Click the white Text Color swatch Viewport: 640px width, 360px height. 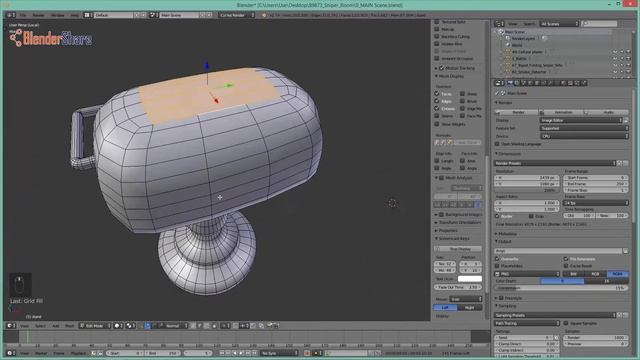point(470,279)
